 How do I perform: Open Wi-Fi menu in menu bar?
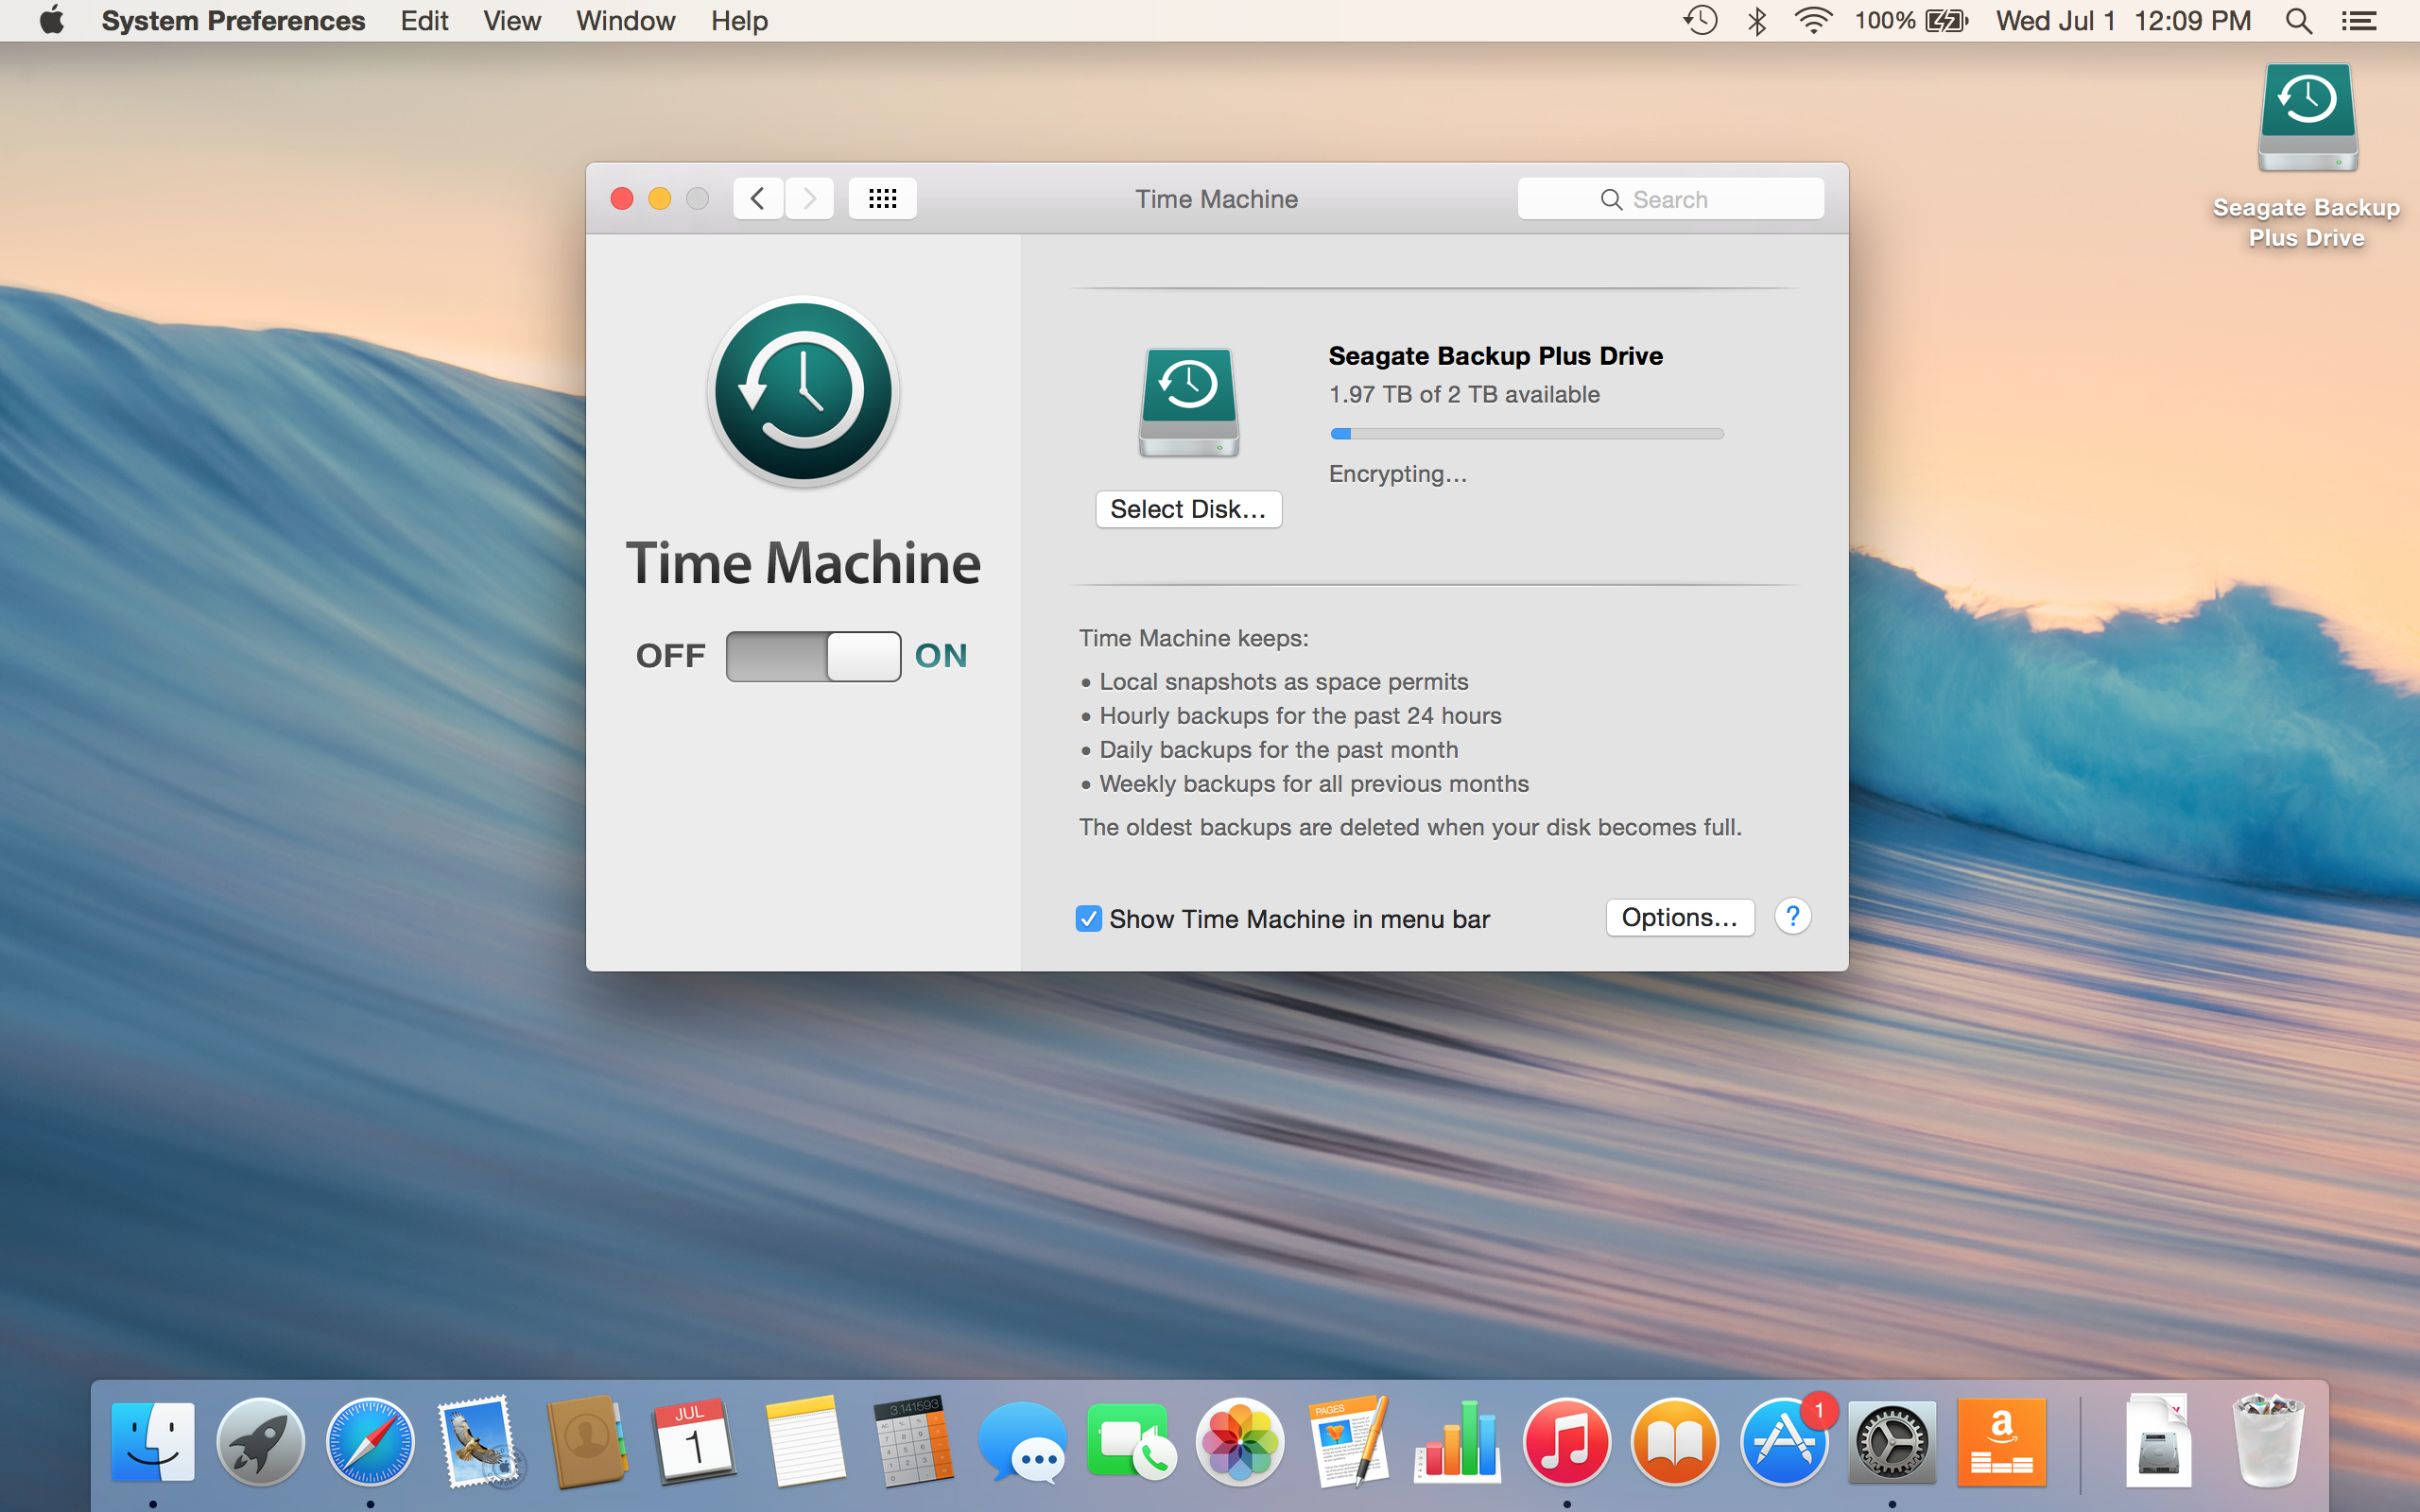(1813, 20)
